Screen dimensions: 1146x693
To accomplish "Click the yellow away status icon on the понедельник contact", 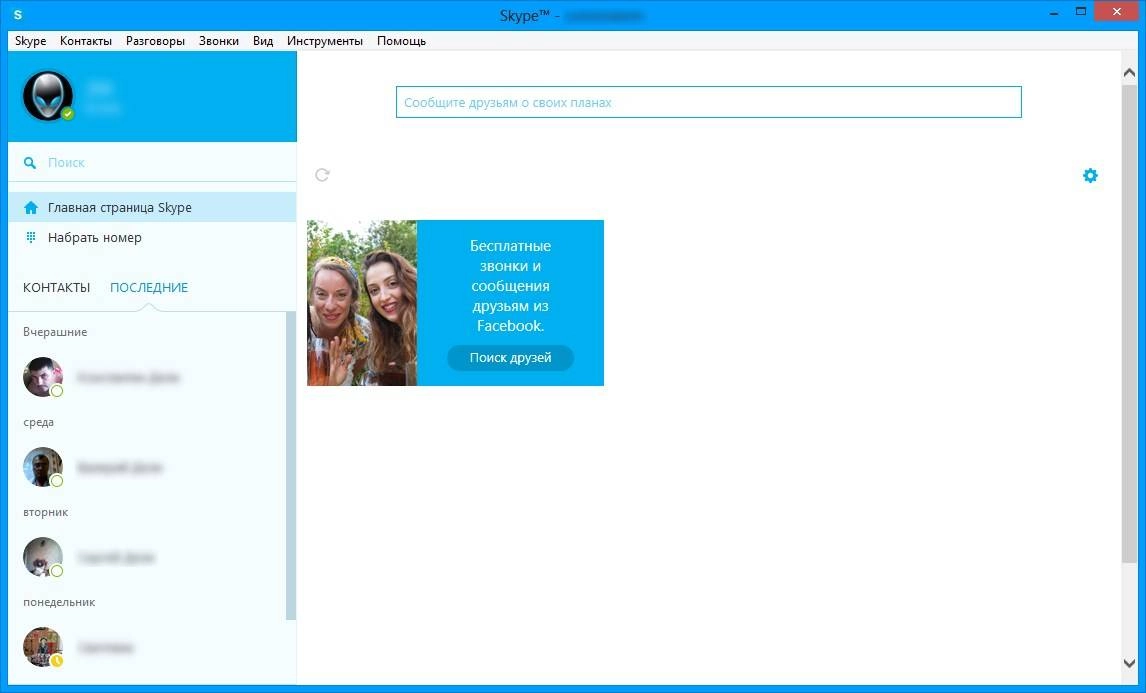I will (x=57, y=661).
